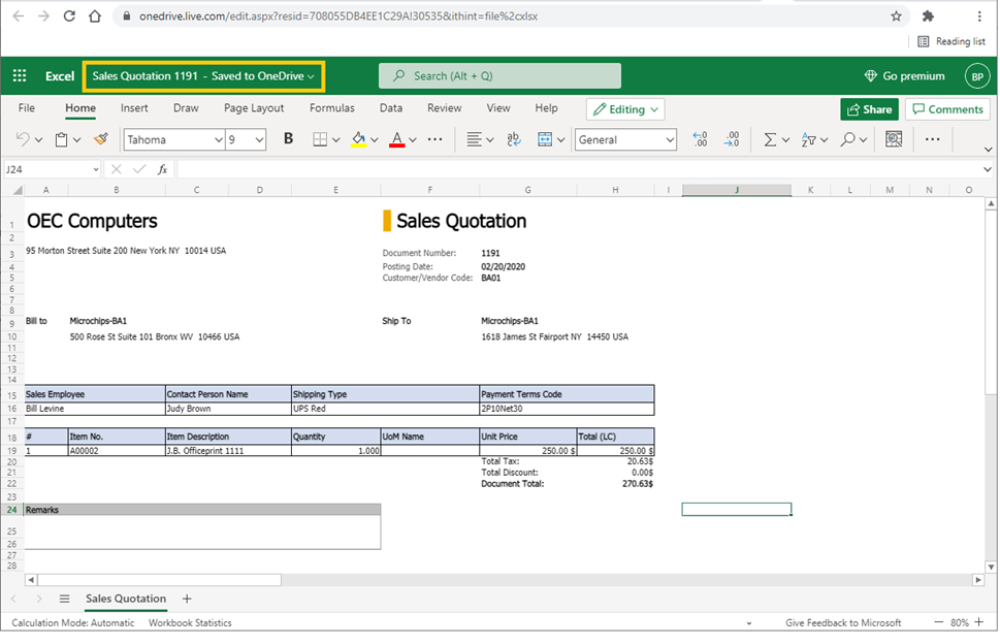
Task: Open ribbon overflow ellipsis at right
Action: (x=932, y=139)
